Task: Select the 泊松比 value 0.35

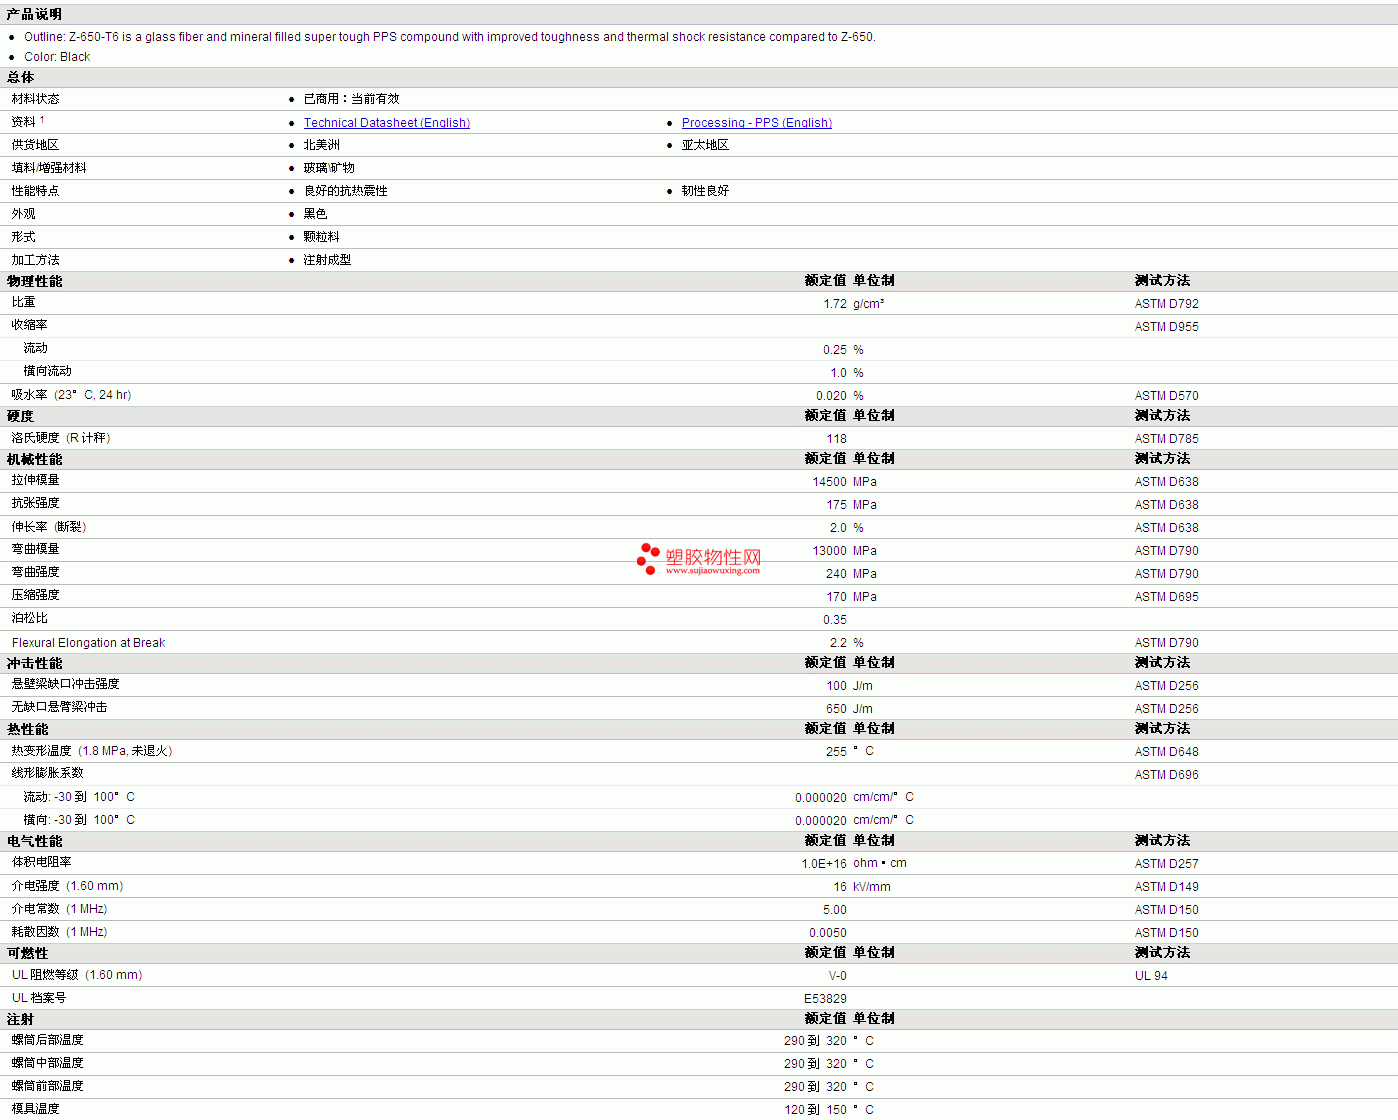Action: (x=835, y=620)
